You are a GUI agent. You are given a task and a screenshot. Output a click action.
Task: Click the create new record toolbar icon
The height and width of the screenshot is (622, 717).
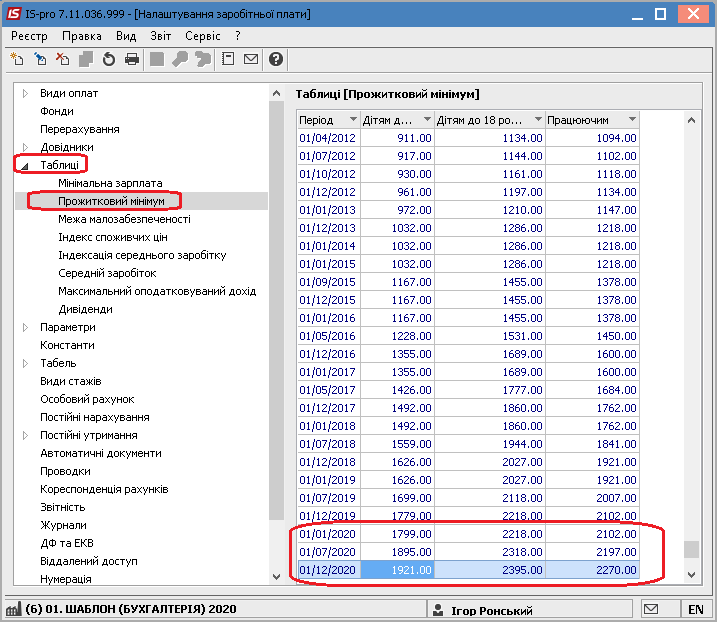click(17, 59)
